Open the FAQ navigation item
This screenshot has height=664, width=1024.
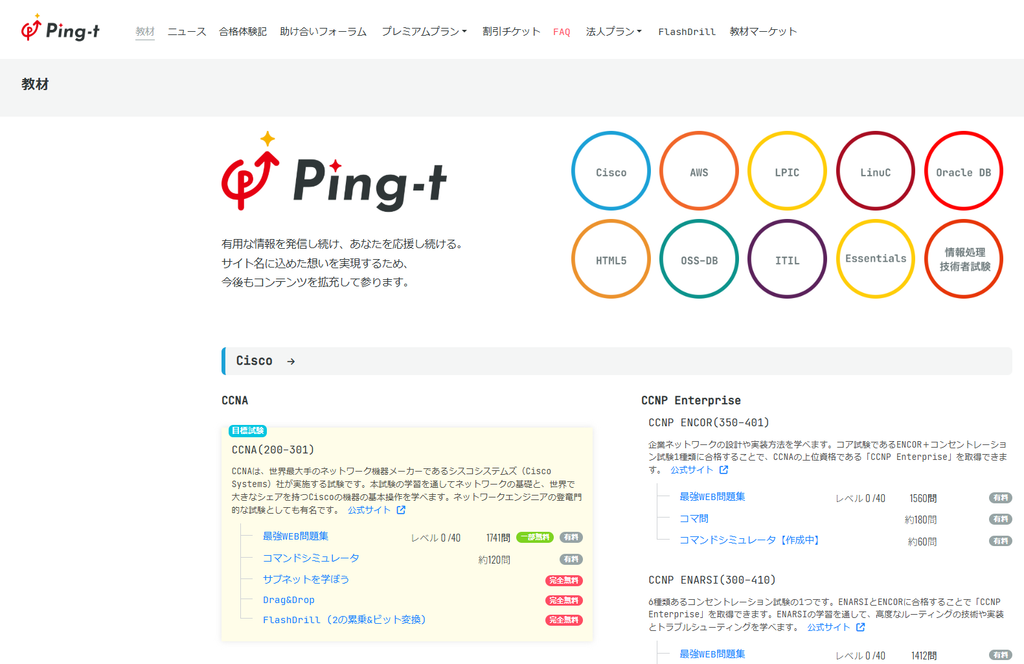click(x=562, y=31)
